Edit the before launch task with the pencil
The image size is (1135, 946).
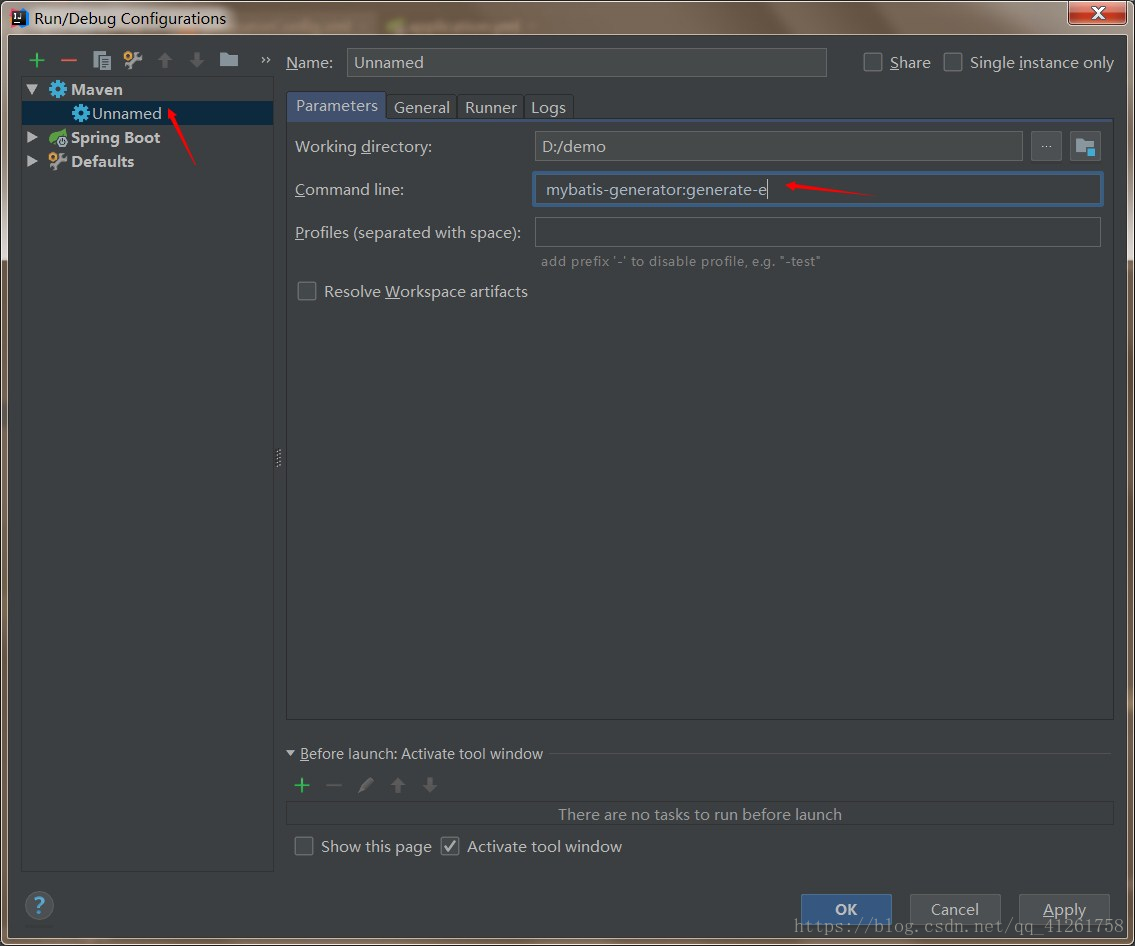coord(366,785)
